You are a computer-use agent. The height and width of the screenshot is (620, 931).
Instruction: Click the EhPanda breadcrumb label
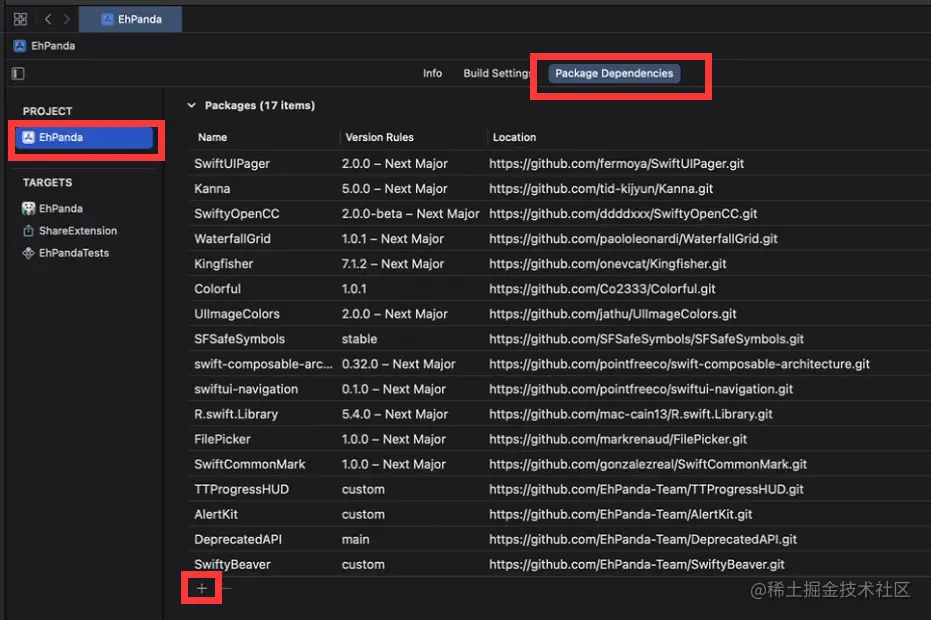click(53, 46)
